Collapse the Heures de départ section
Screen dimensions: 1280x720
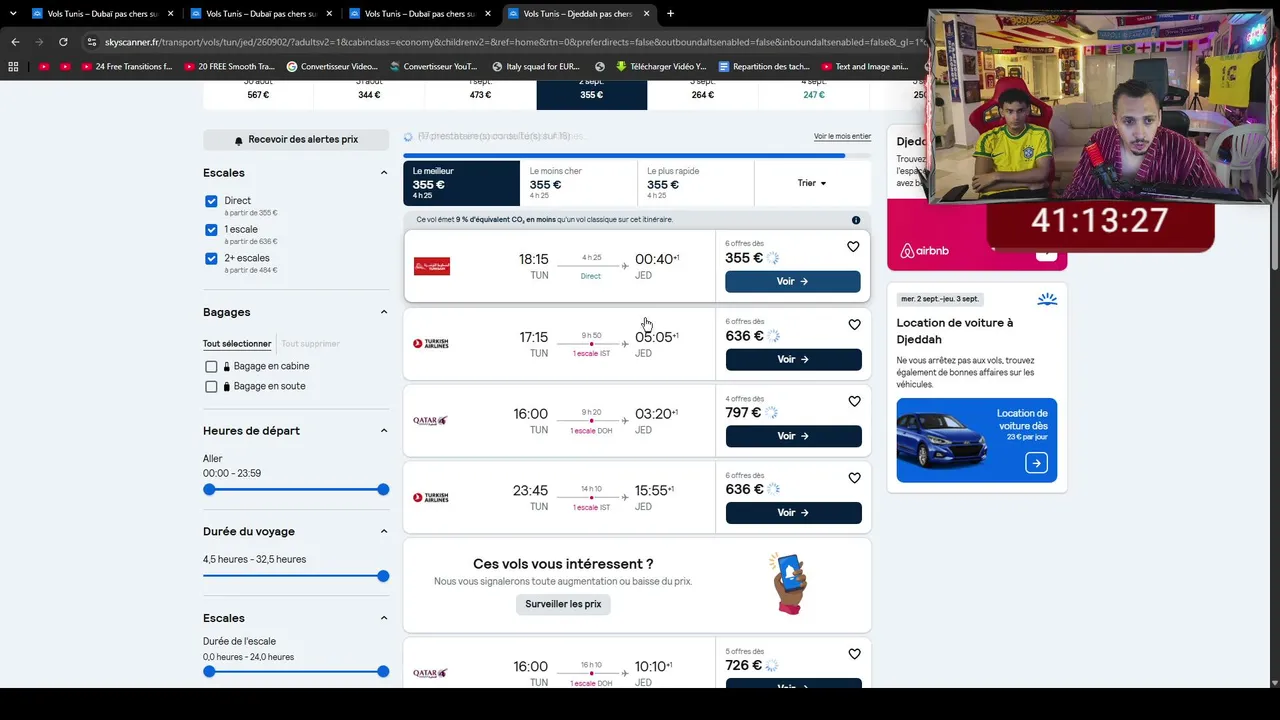tap(383, 431)
